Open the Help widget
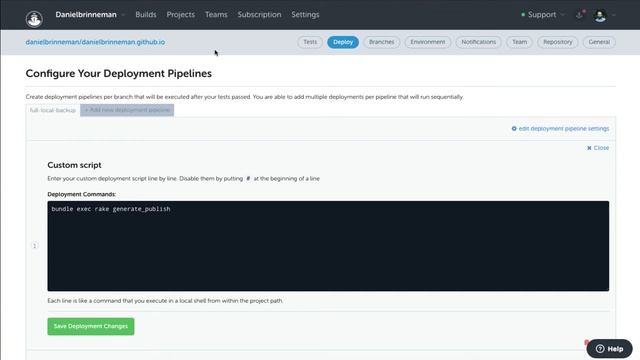The width and height of the screenshot is (640, 360). click(609, 349)
